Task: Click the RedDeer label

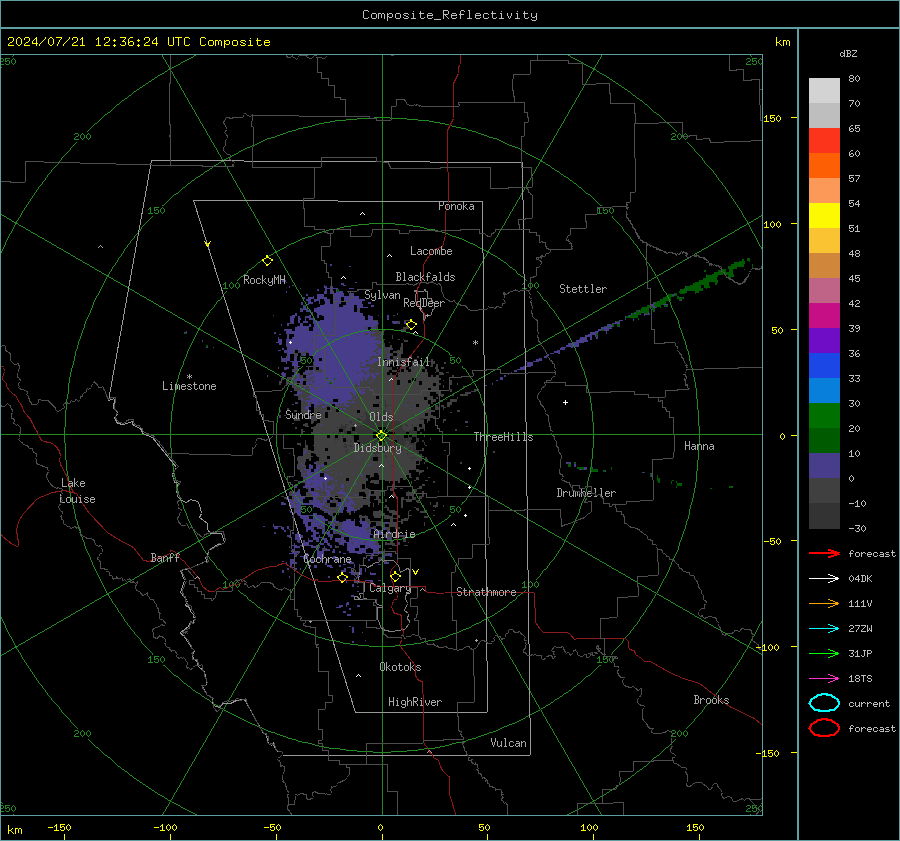Action: click(x=424, y=303)
